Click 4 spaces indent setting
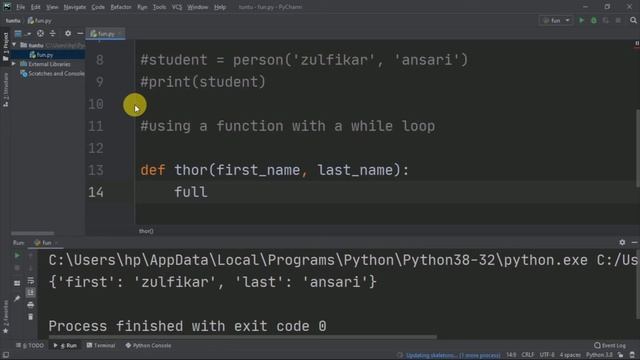 pyautogui.click(x=570, y=355)
